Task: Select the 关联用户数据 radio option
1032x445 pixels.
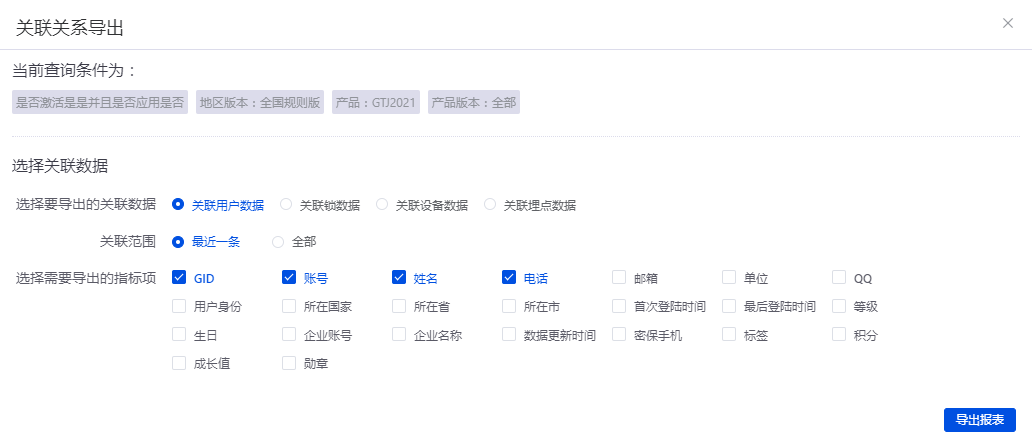Action: [178, 205]
